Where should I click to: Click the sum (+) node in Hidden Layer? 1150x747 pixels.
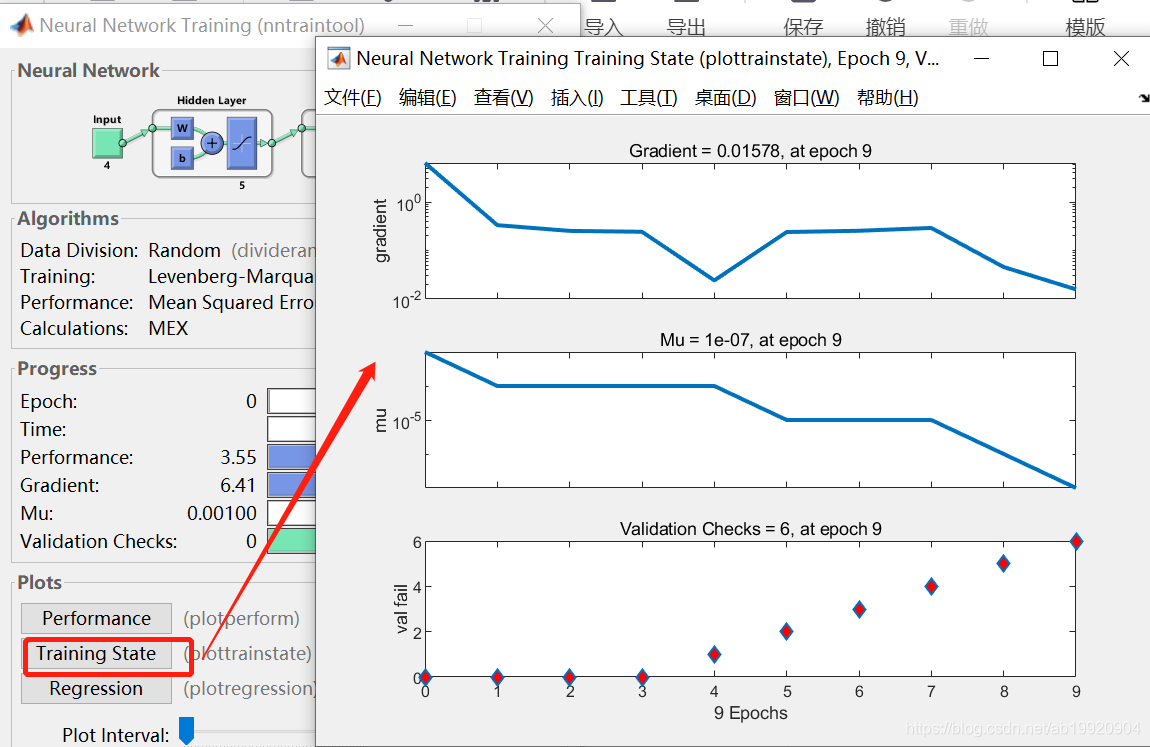click(x=212, y=143)
